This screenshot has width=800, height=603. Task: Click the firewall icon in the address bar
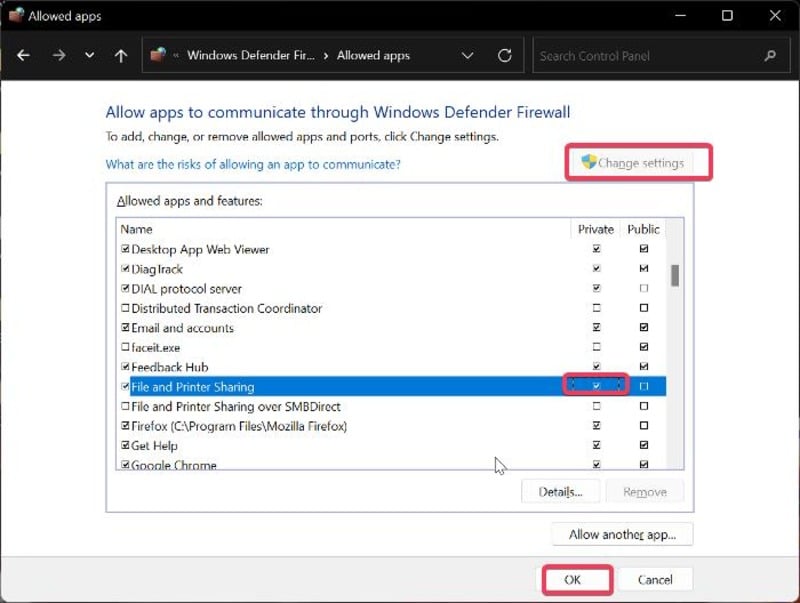[158, 55]
